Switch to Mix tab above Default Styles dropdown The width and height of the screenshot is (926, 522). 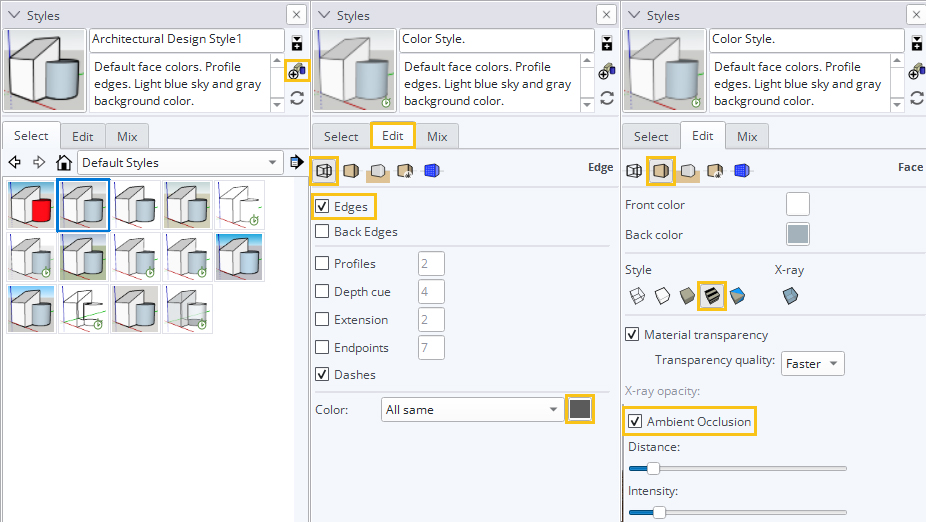tap(127, 136)
